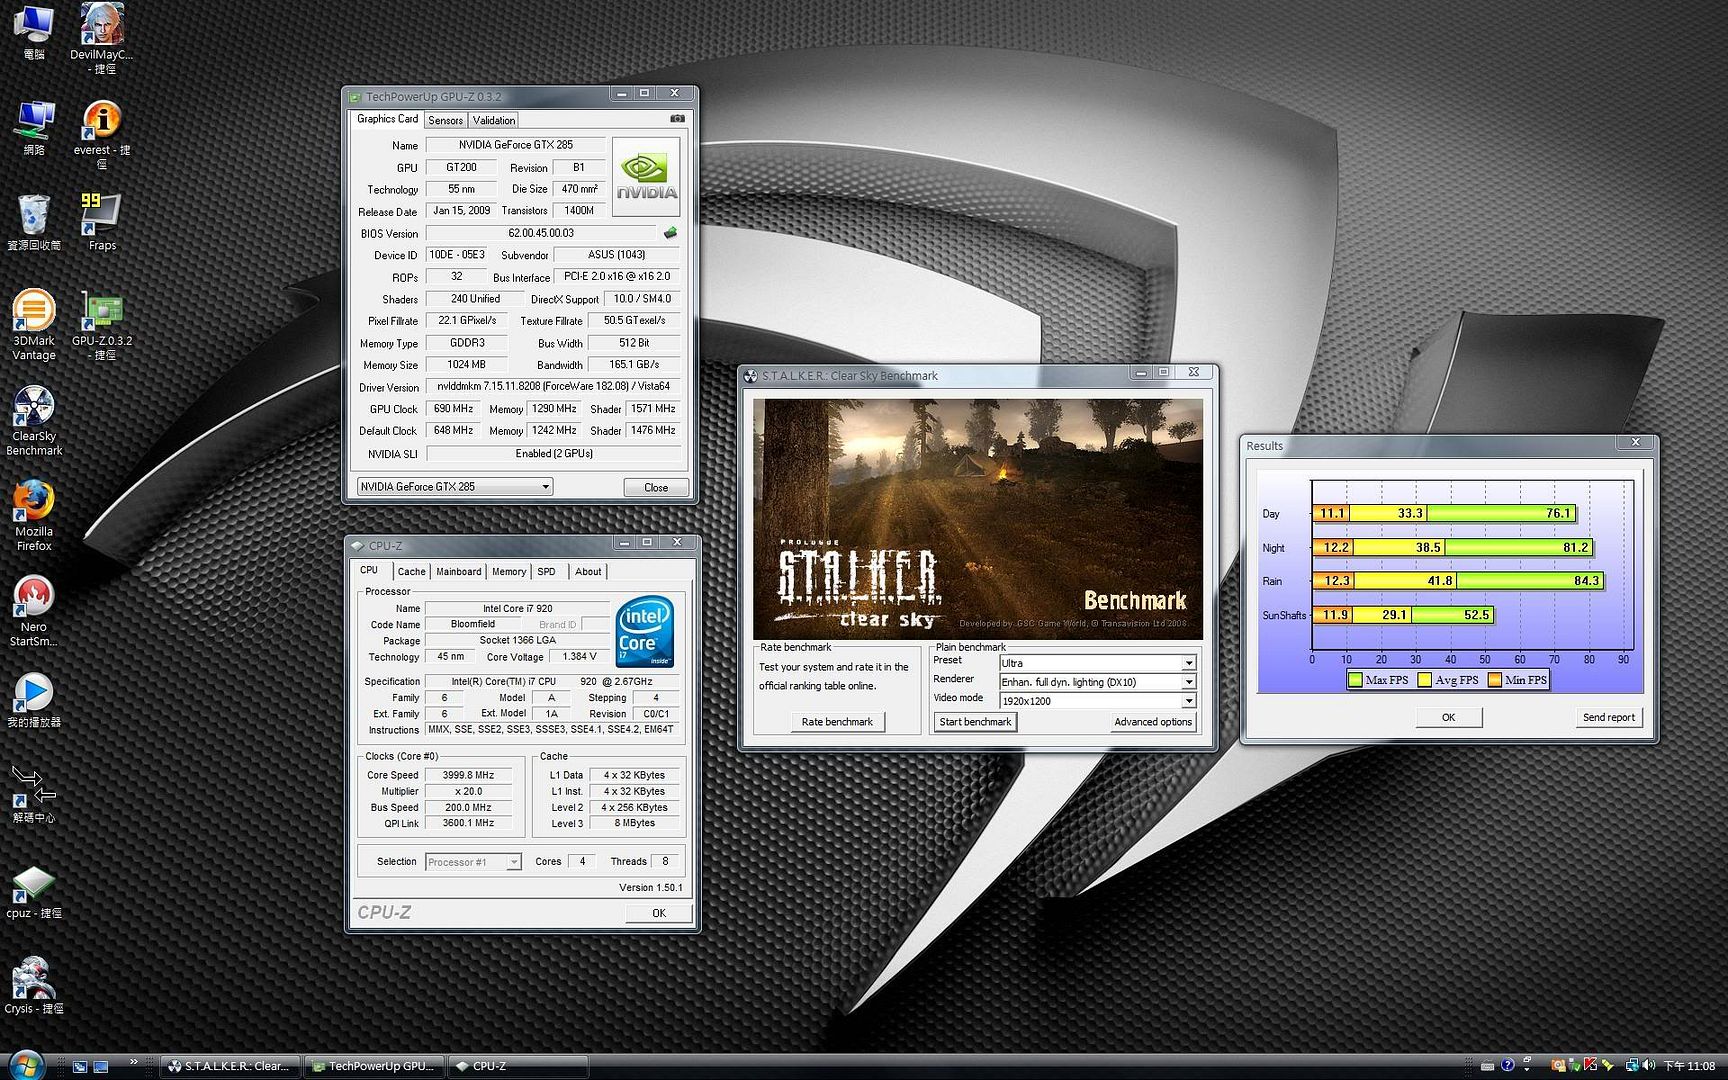Viewport: 1728px width, 1080px height.
Task: Open Advanced options in benchmark window
Action: tap(1153, 722)
